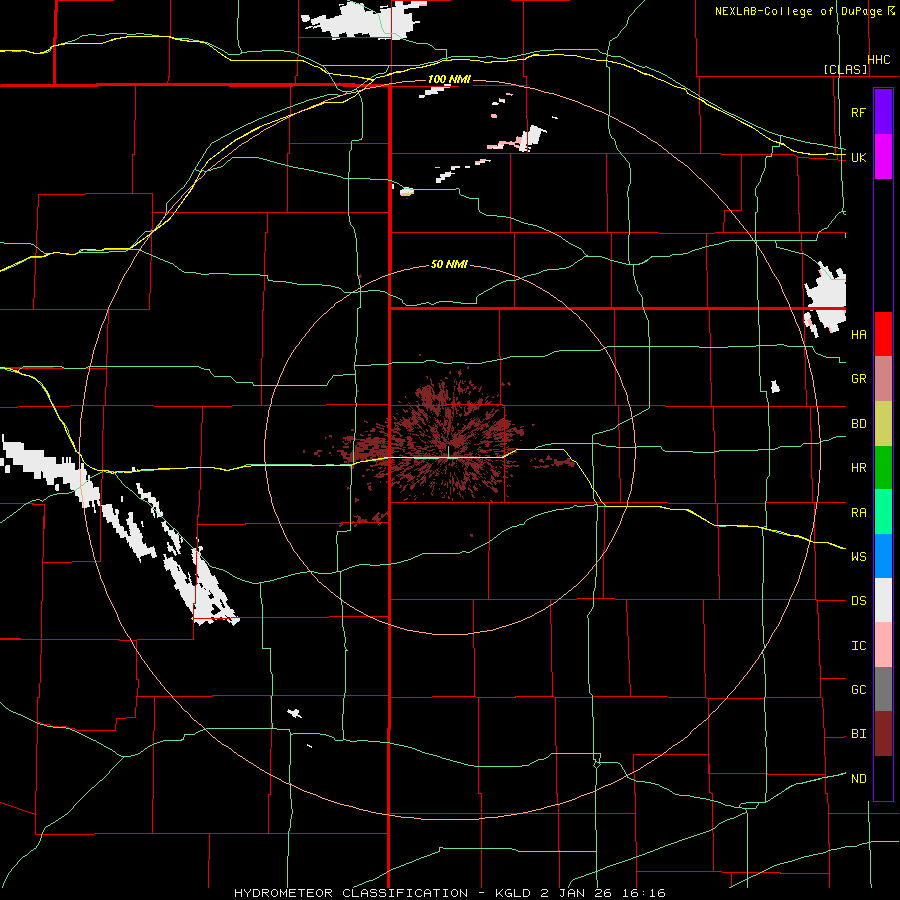Select the light pink IC legend block

[883, 645]
